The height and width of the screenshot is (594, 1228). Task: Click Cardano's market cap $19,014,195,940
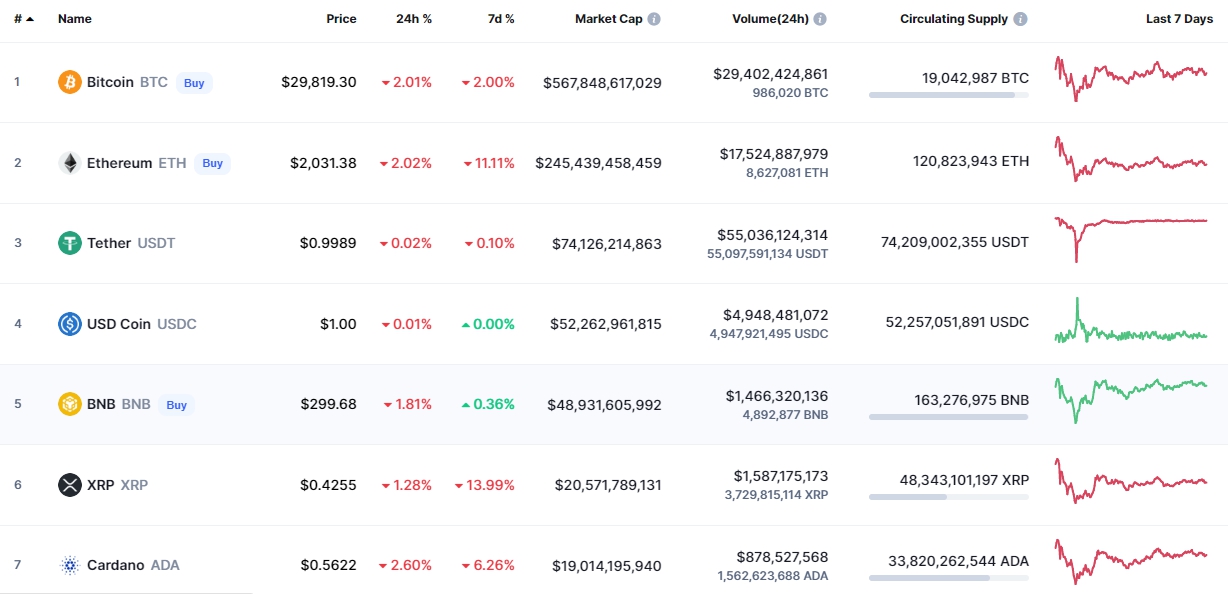coord(607,565)
